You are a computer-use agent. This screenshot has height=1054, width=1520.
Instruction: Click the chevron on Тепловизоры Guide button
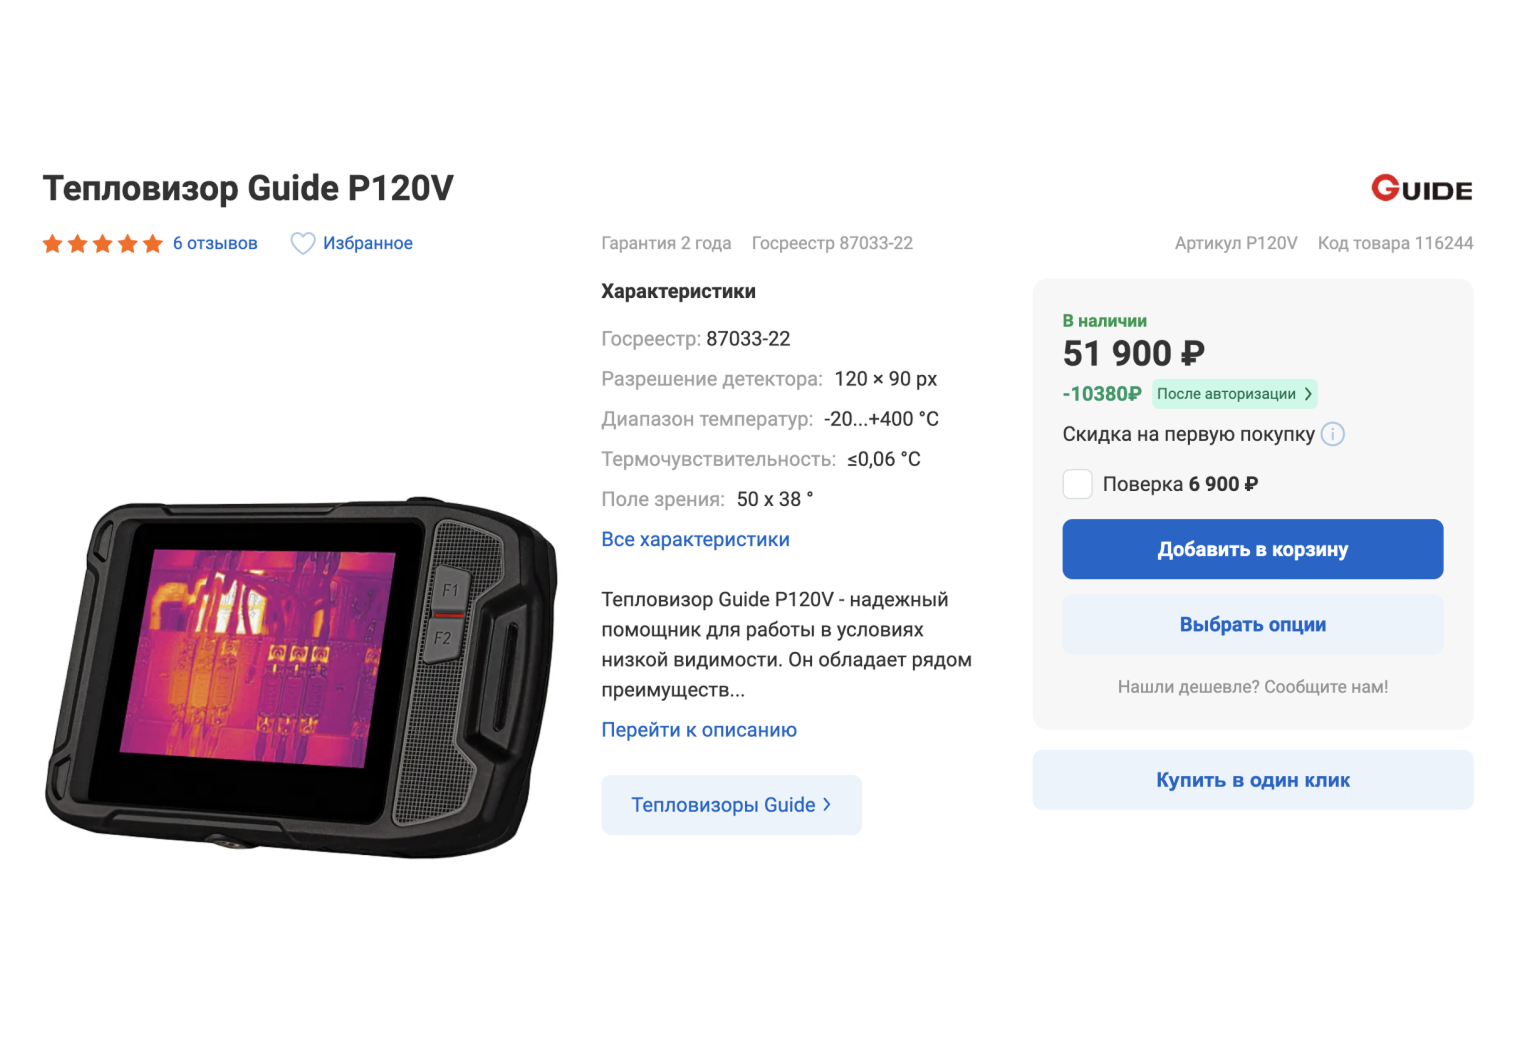click(x=827, y=804)
